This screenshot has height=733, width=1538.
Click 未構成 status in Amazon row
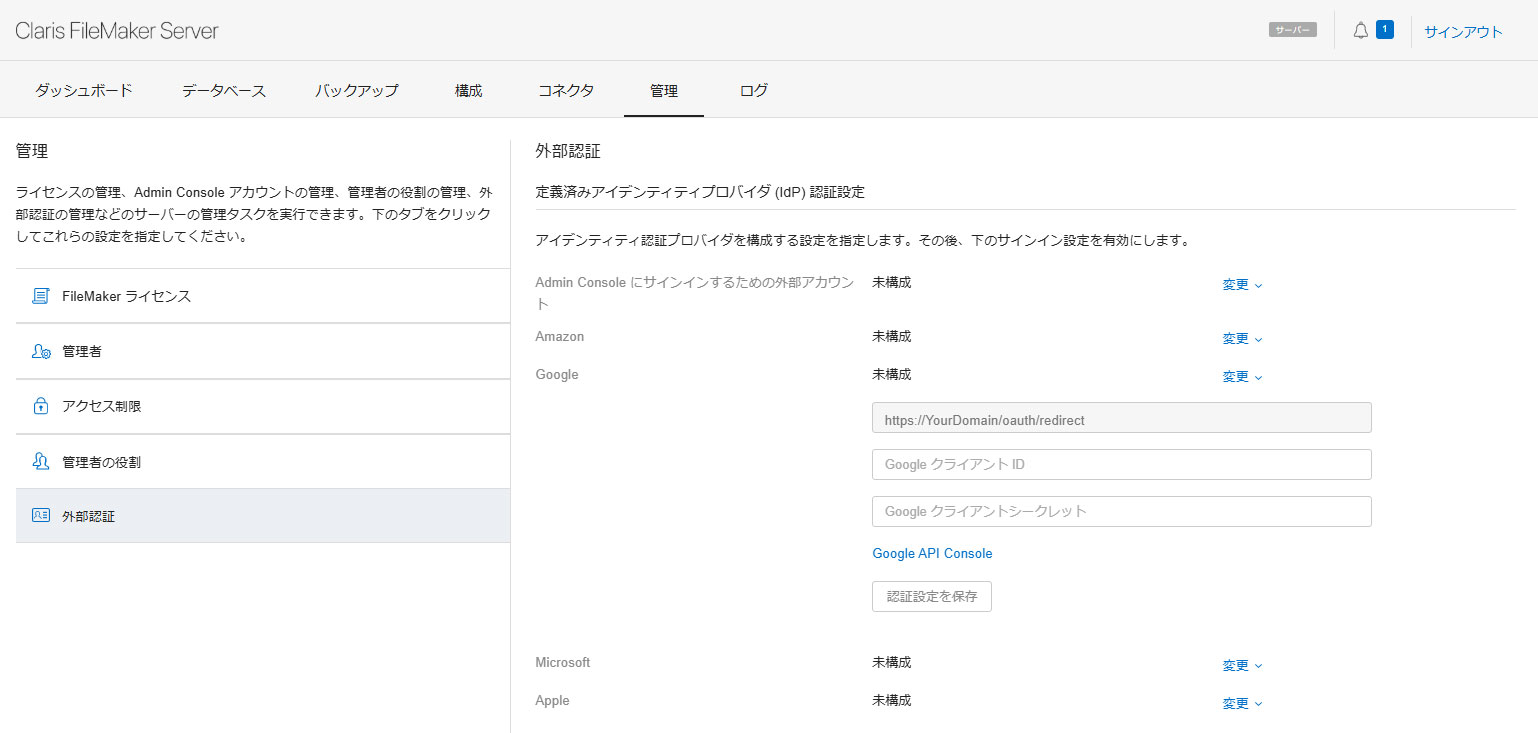pyautogui.click(x=892, y=337)
